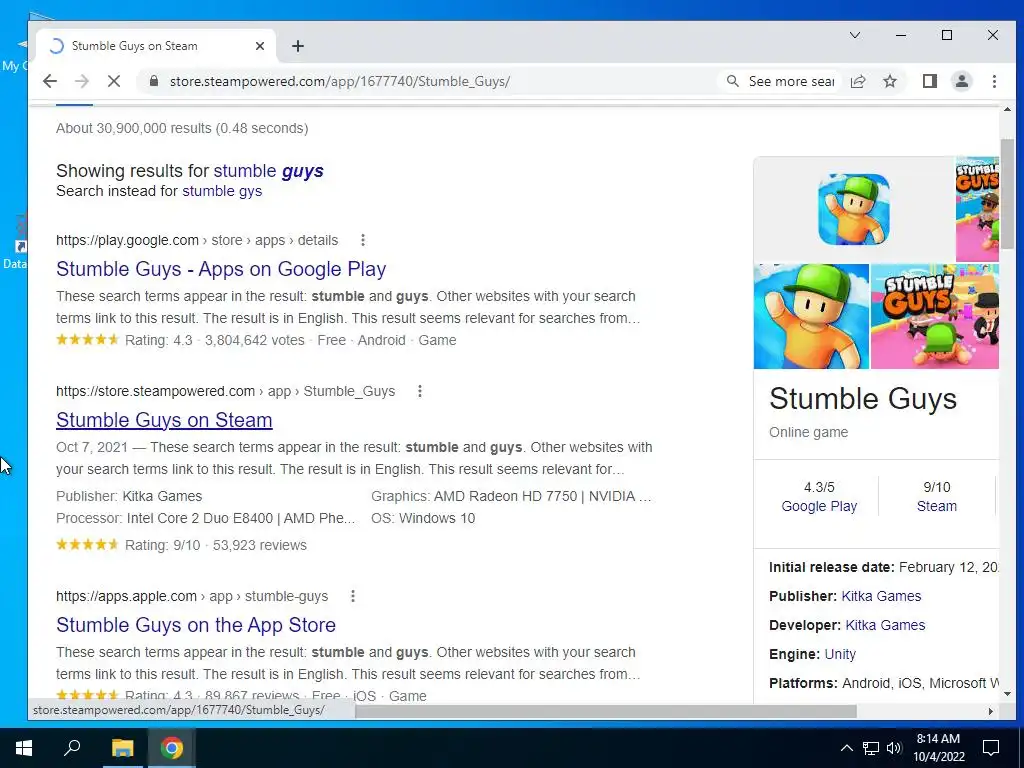
Task: Click the Google Play rating link
Action: (x=819, y=506)
